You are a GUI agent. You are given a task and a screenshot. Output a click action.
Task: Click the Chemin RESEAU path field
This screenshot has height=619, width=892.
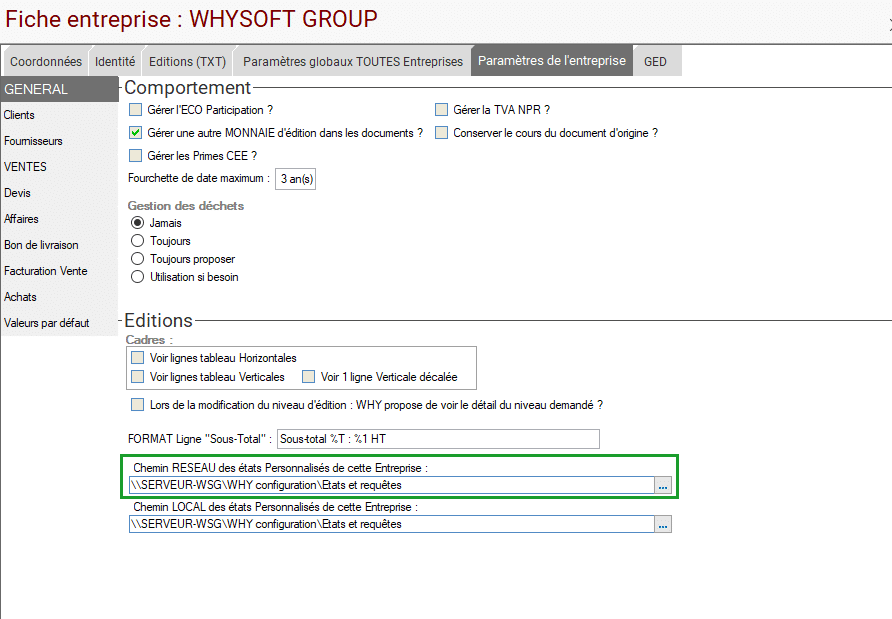(x=391, y=485)
